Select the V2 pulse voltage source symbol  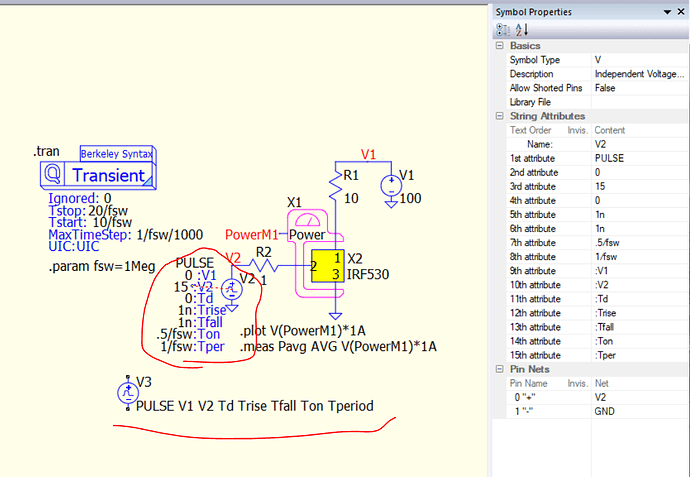click(x=231, y=290)
